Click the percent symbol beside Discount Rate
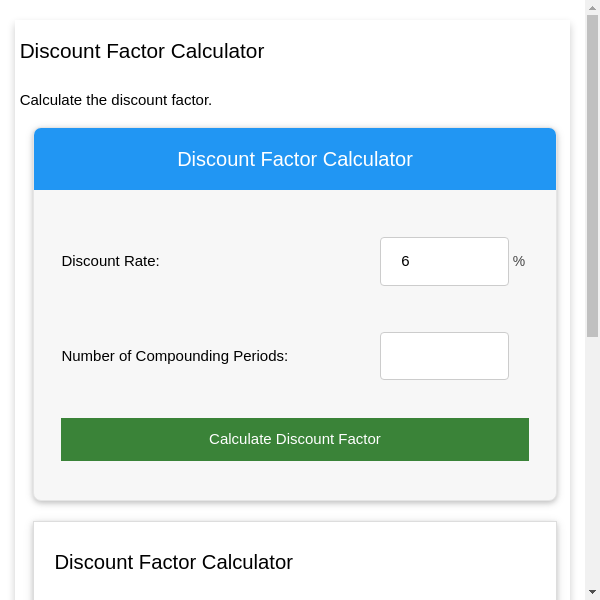 pyautogui.click(x=519, y=261)
